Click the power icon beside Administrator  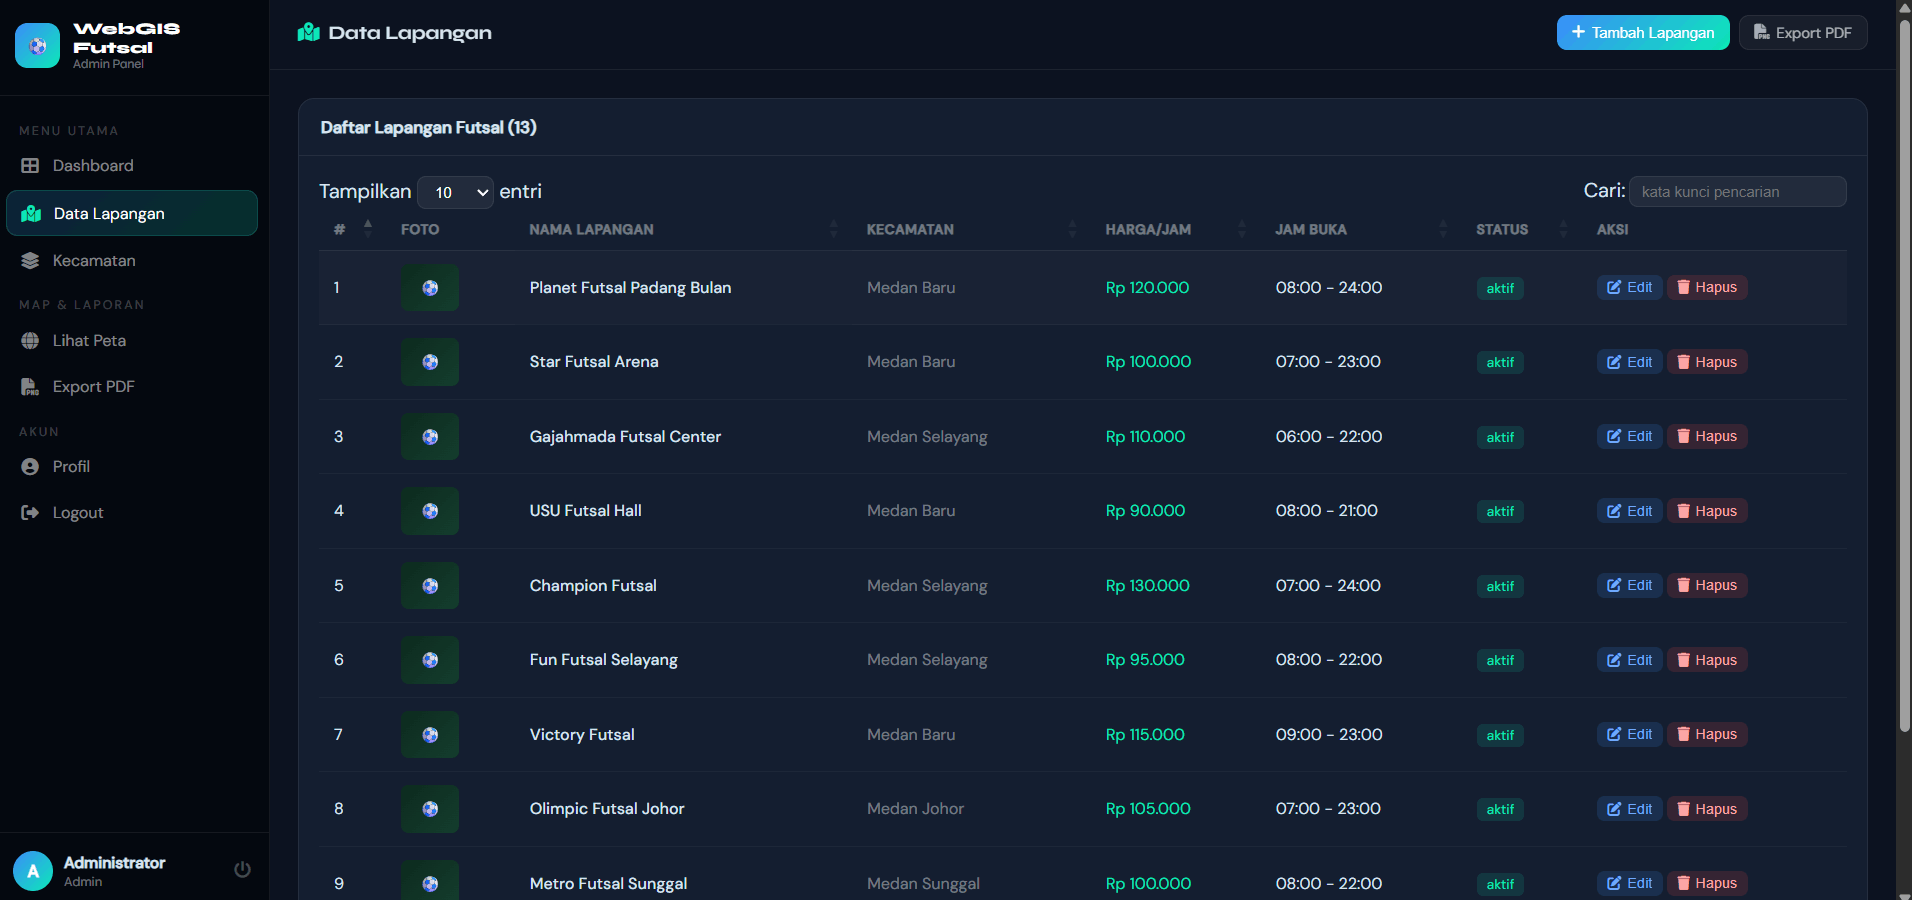242,870
